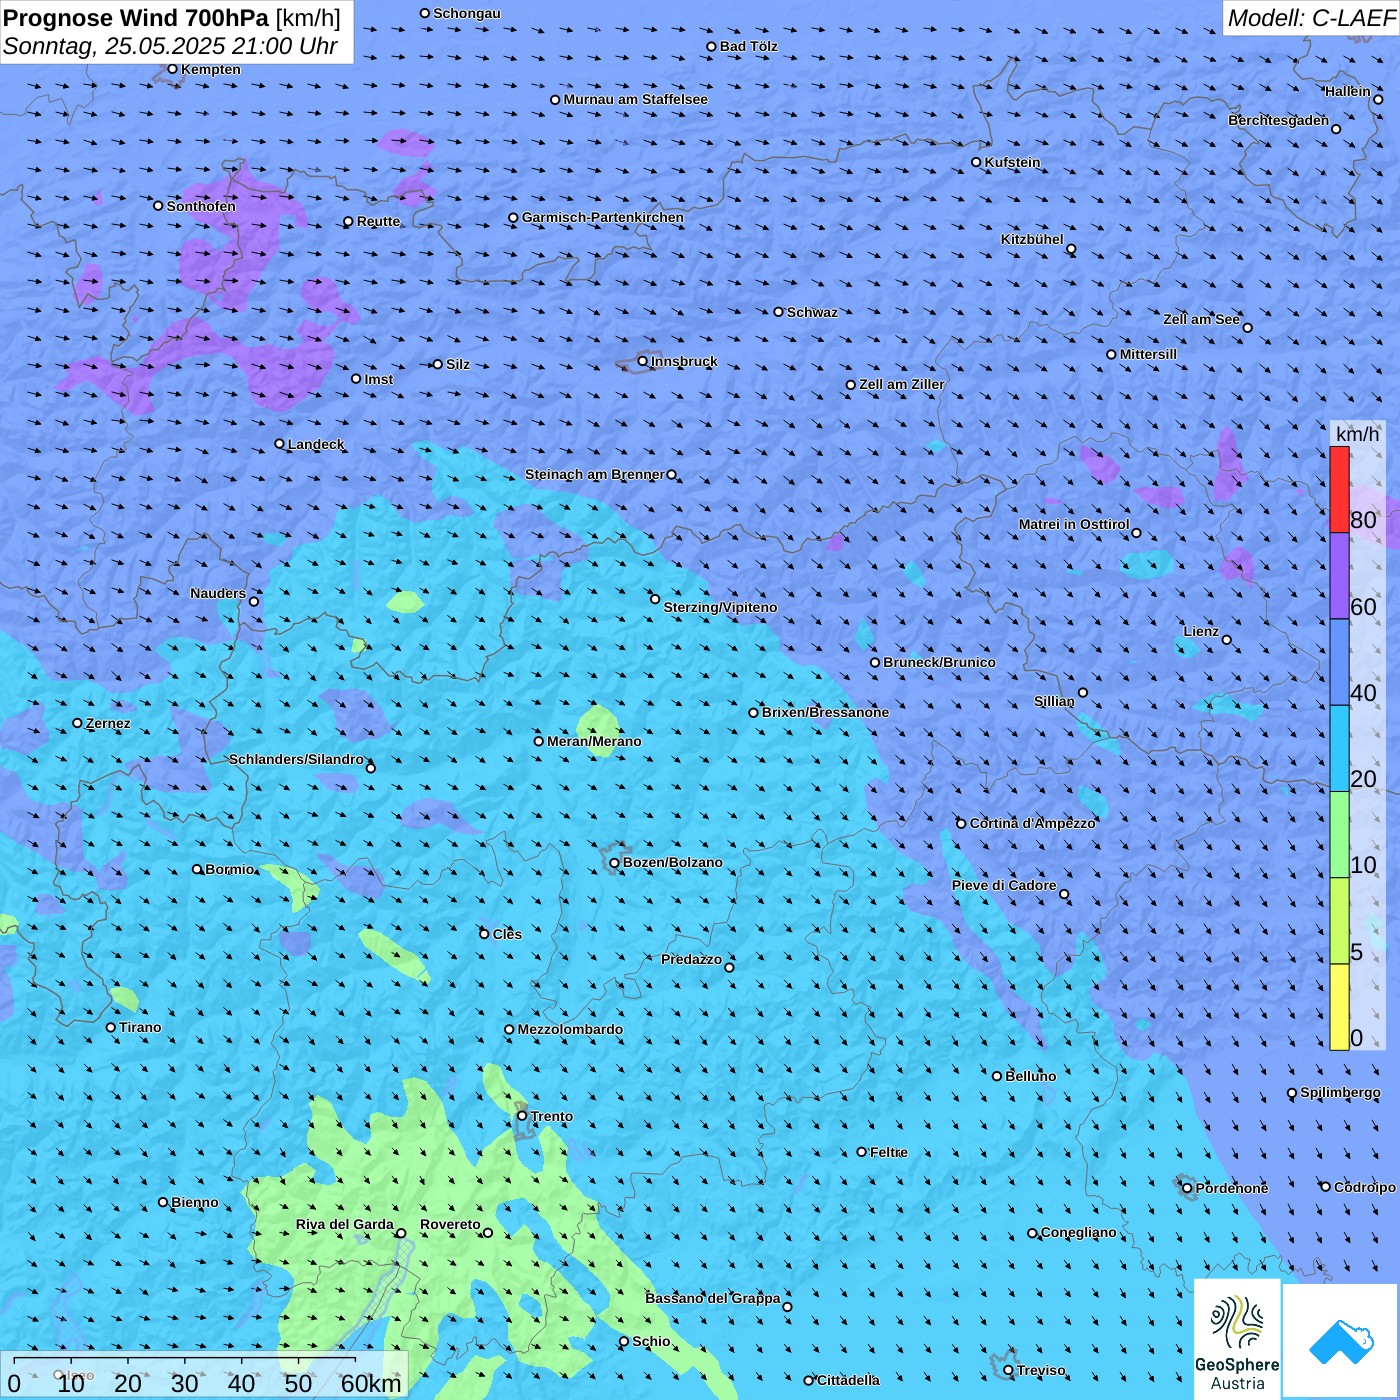Click the 'Hallein' label
The image size is (1400, 1400).
click(x=1348, y=91)
